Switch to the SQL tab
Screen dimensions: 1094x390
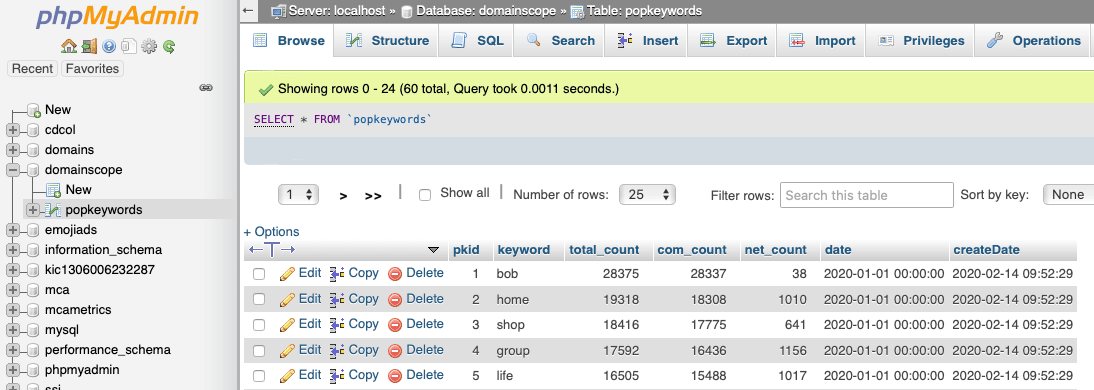(477, 40)
